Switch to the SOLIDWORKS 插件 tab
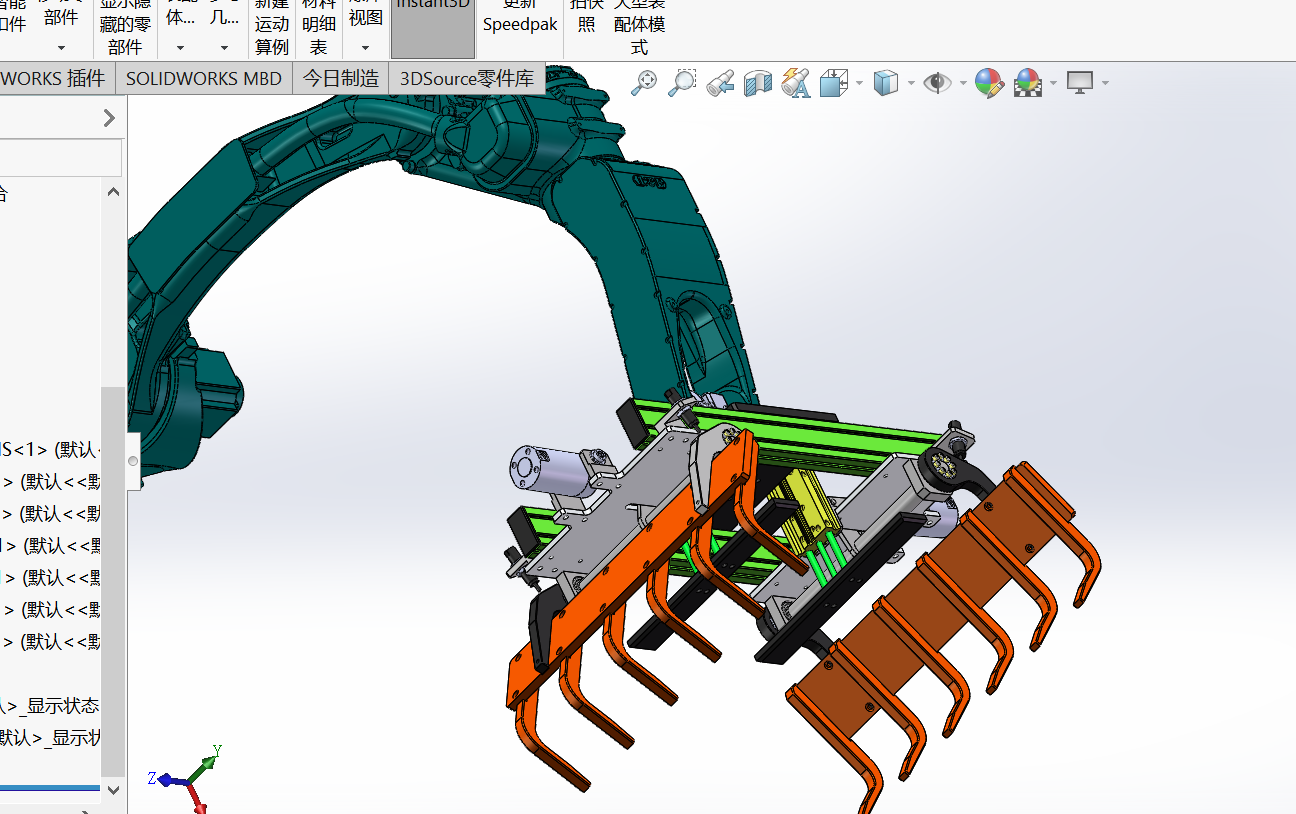 (x=57, y=78)
